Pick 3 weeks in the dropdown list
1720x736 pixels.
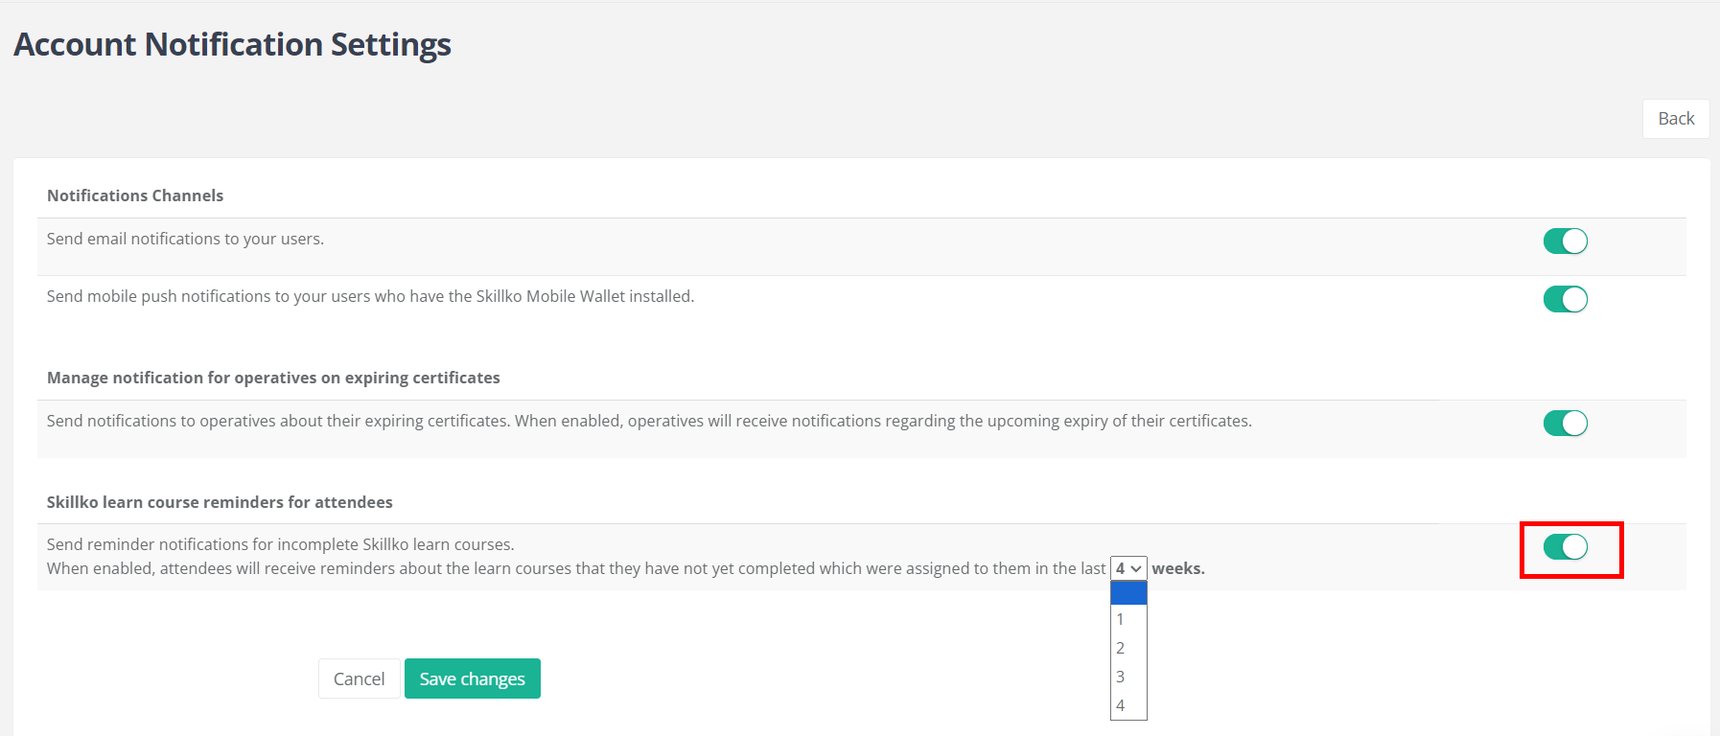point(1128,677)
